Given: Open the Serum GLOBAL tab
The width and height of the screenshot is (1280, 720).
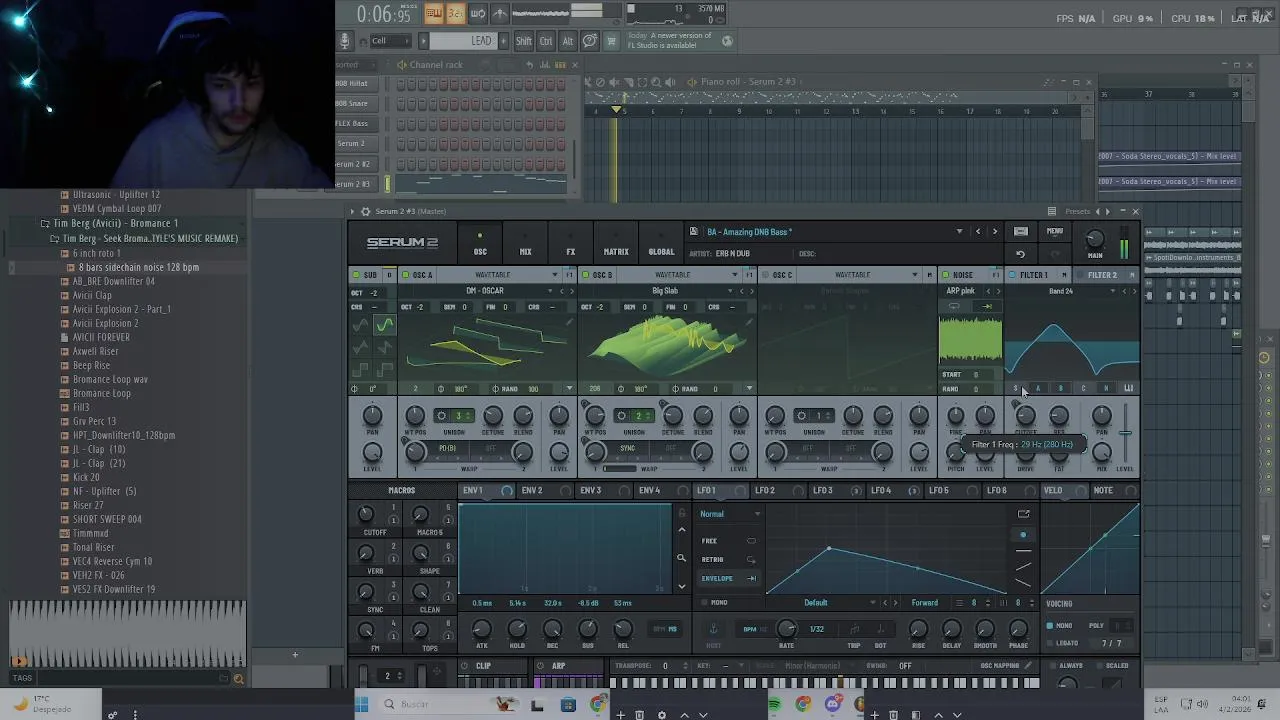Looking at the screenshot, I should [661, 244].
